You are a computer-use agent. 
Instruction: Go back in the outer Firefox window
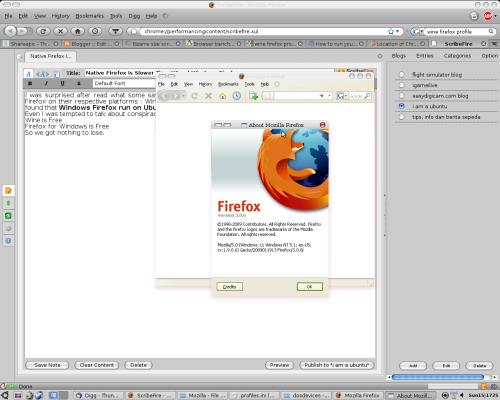10,31
